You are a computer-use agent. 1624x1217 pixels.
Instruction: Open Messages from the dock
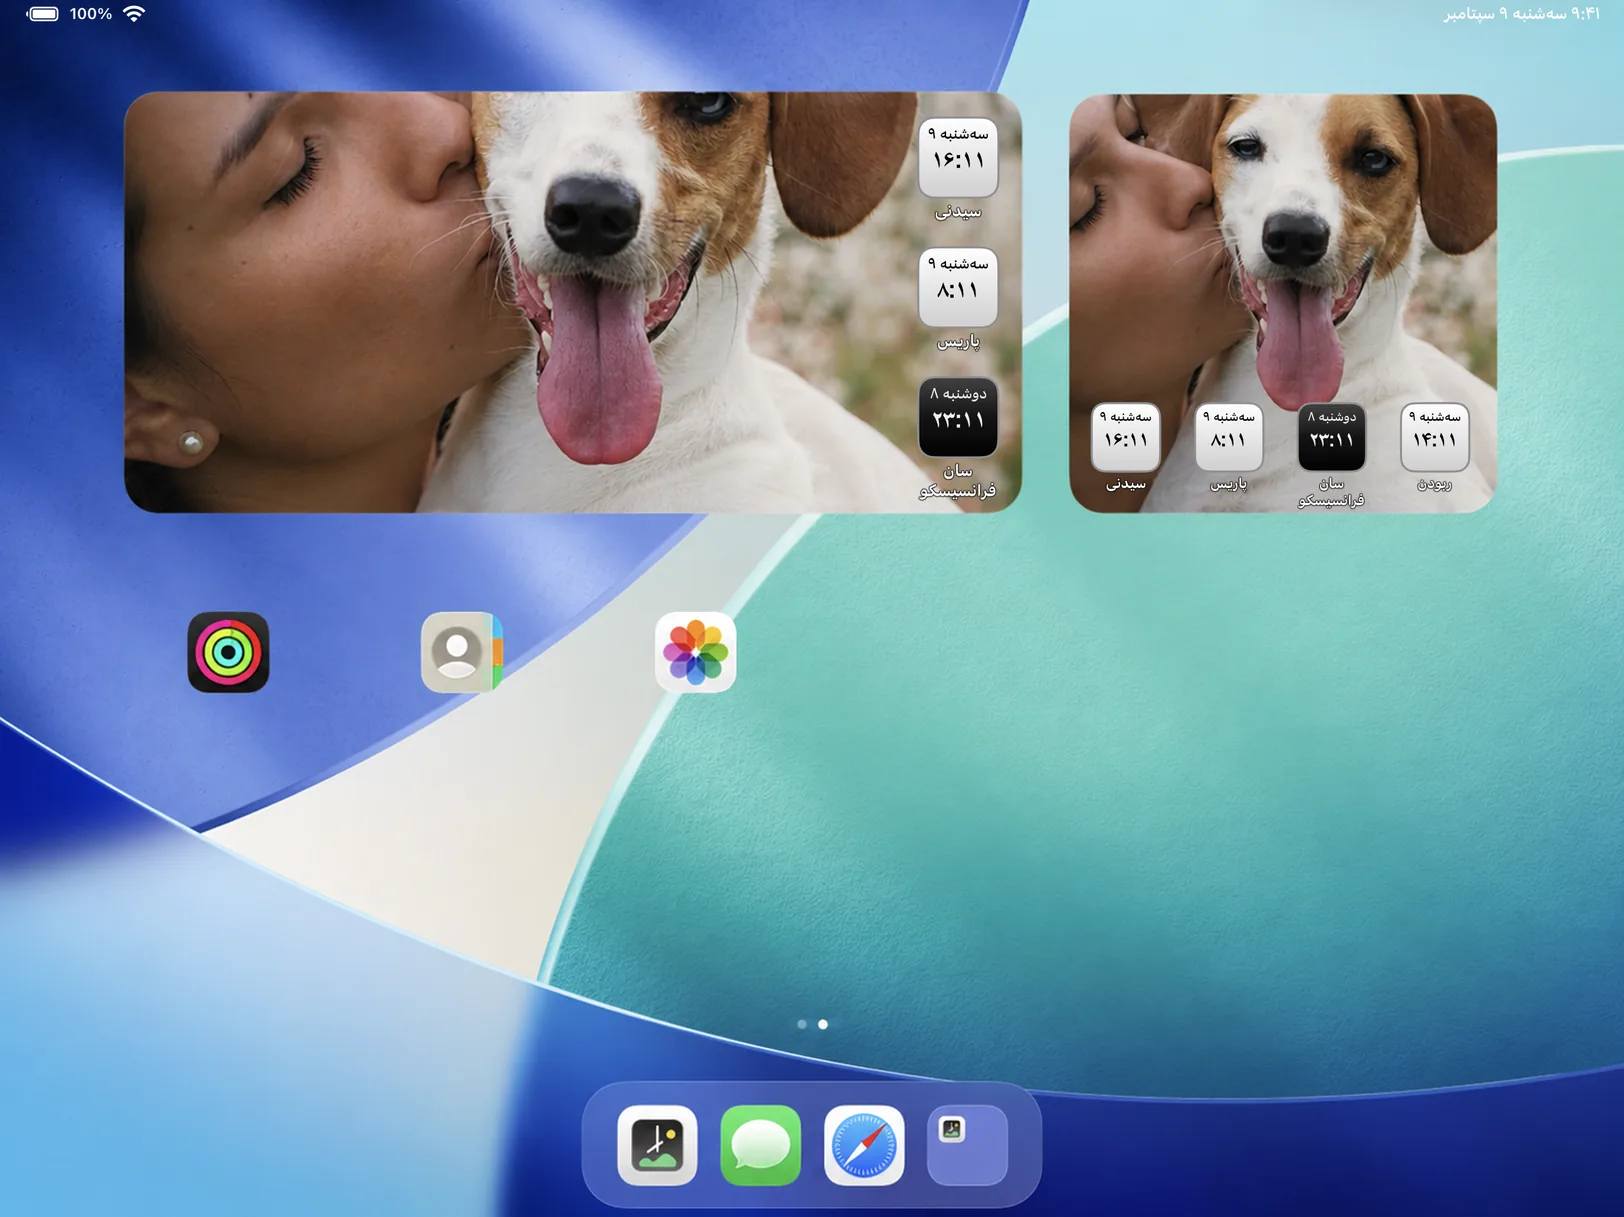coord(761,1145)
